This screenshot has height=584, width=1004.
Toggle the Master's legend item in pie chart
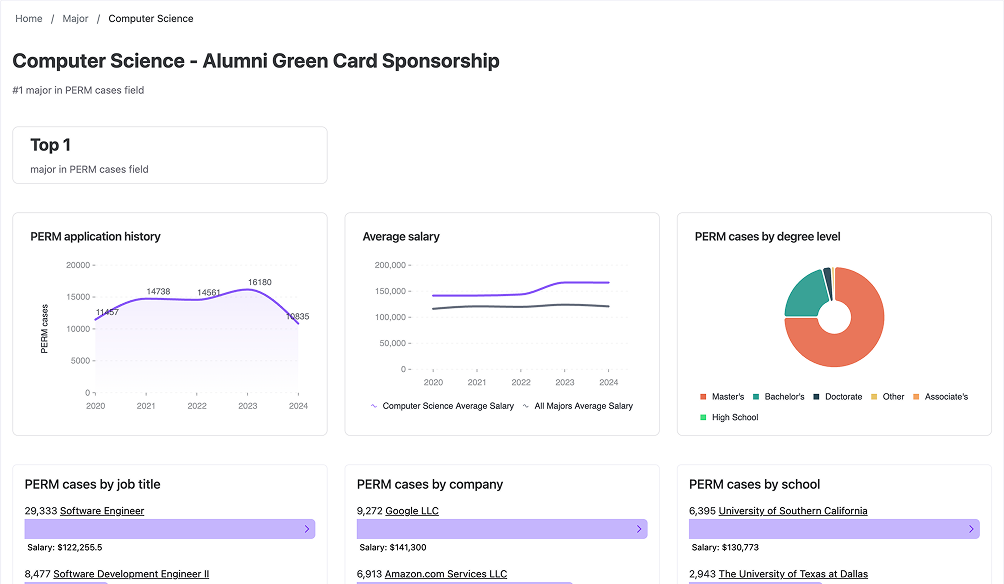click(x=722, y=397)
